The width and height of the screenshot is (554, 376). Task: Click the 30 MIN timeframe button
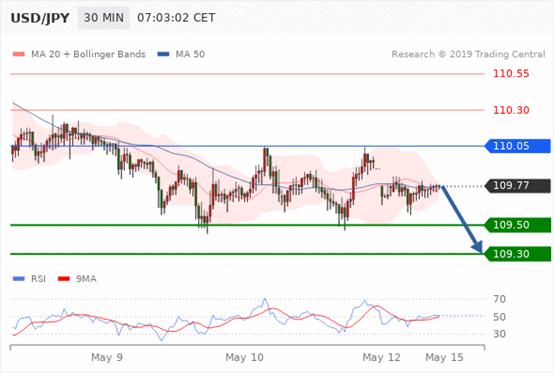tap(104, 18)
